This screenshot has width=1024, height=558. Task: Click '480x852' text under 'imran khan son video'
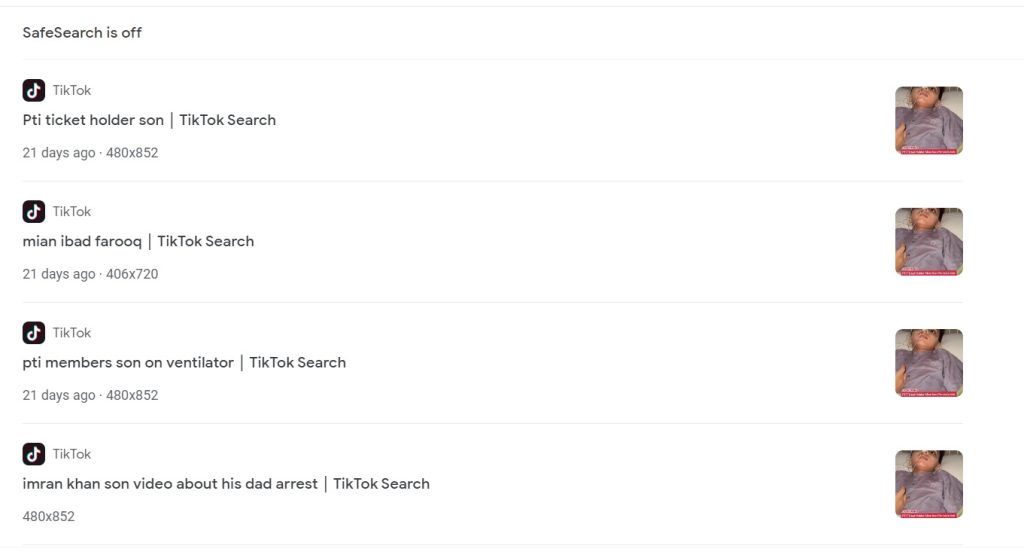pyautogui.click(x=48, y=517)
